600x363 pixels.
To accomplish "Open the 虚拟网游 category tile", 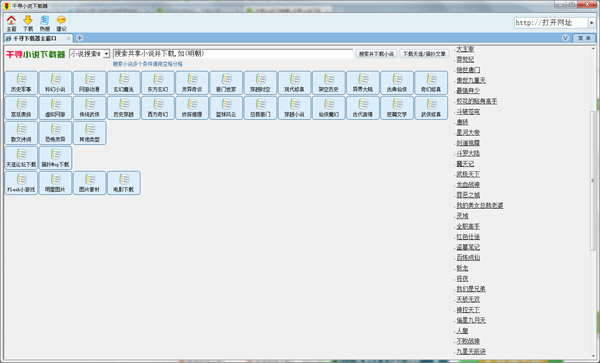I will (55, 108).
